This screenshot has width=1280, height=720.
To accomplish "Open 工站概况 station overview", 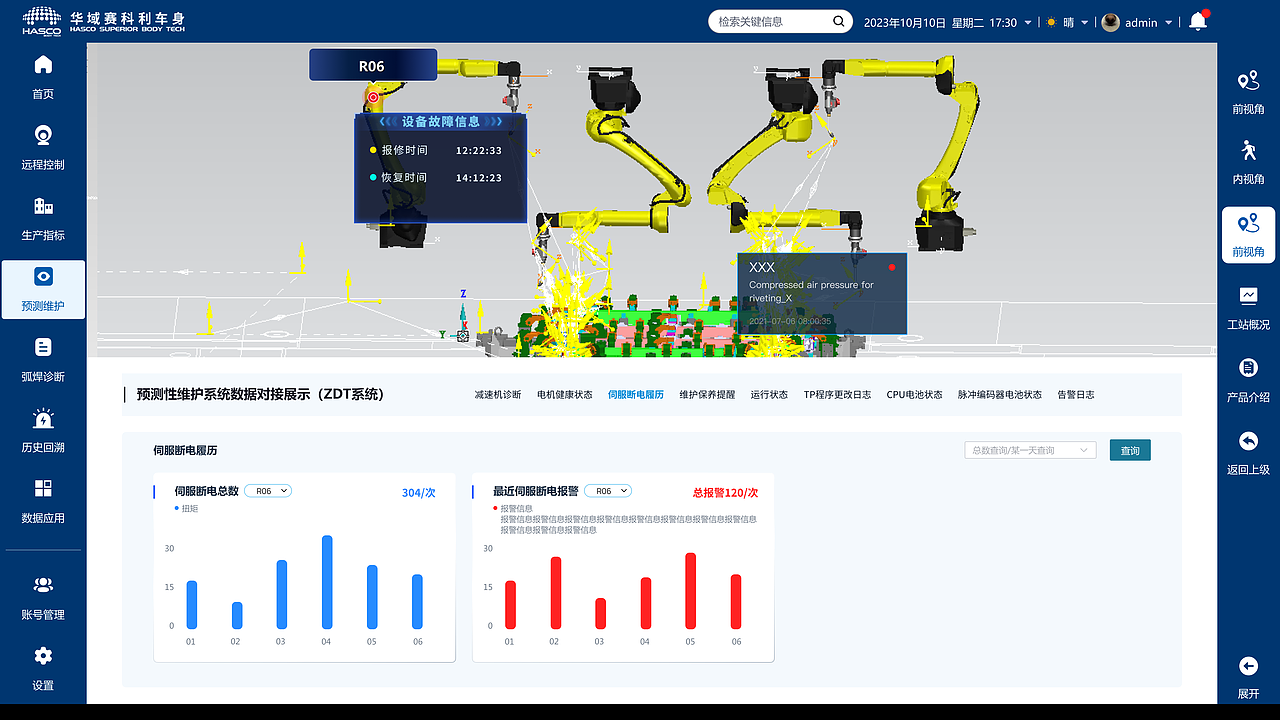I will click(1248, 308).
